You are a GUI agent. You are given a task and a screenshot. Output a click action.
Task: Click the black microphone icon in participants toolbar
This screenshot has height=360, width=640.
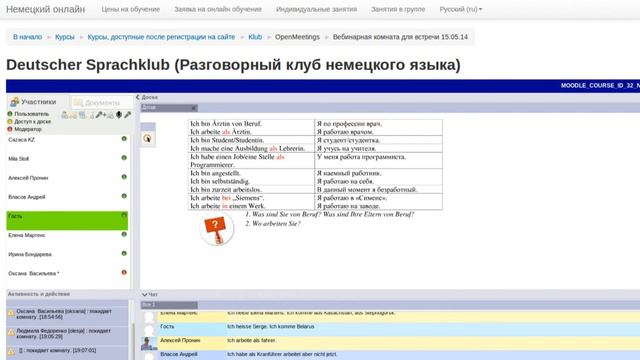(x=119, y=115)
